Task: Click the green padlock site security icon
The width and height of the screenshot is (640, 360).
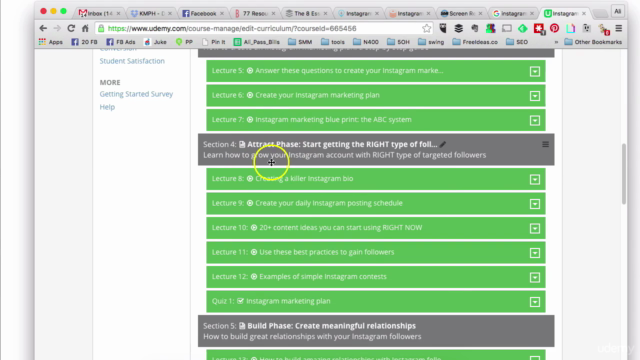Action: [x=101, y=28]
